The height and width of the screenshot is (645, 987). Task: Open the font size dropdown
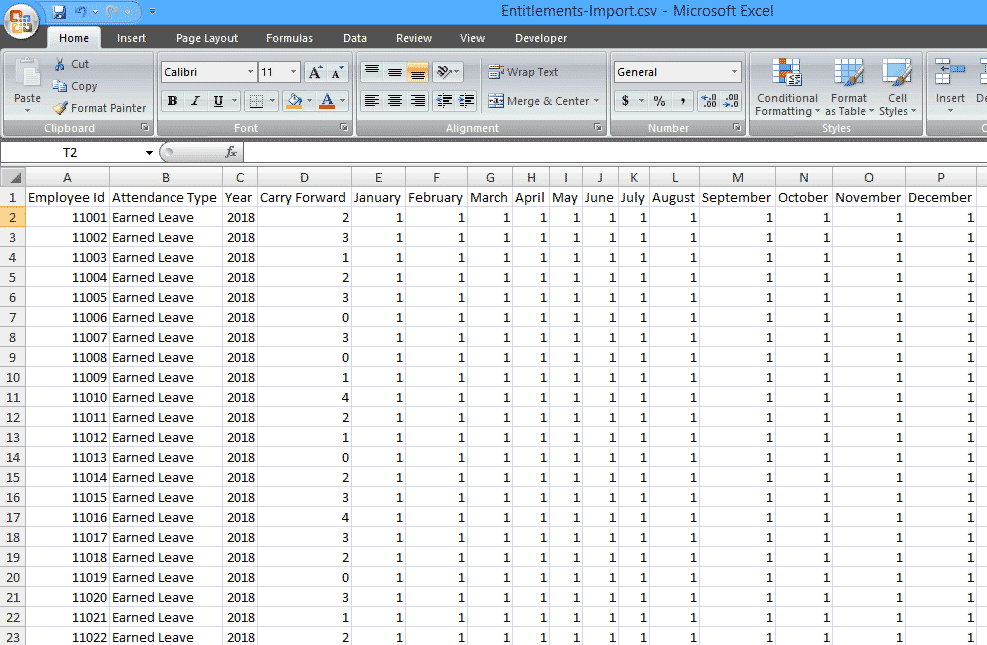coord(293,72)
